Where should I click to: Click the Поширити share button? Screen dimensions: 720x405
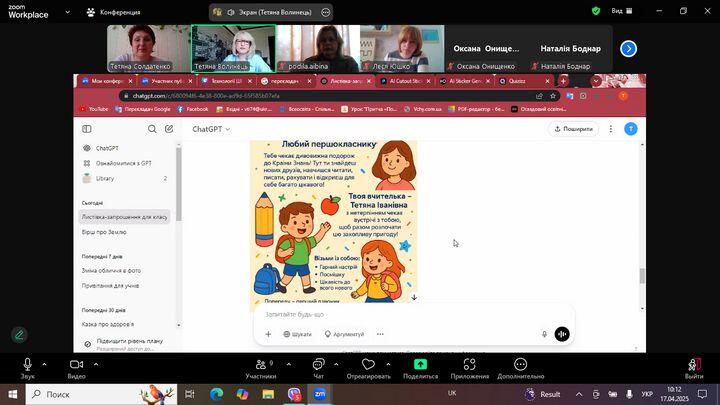[574, 129]
